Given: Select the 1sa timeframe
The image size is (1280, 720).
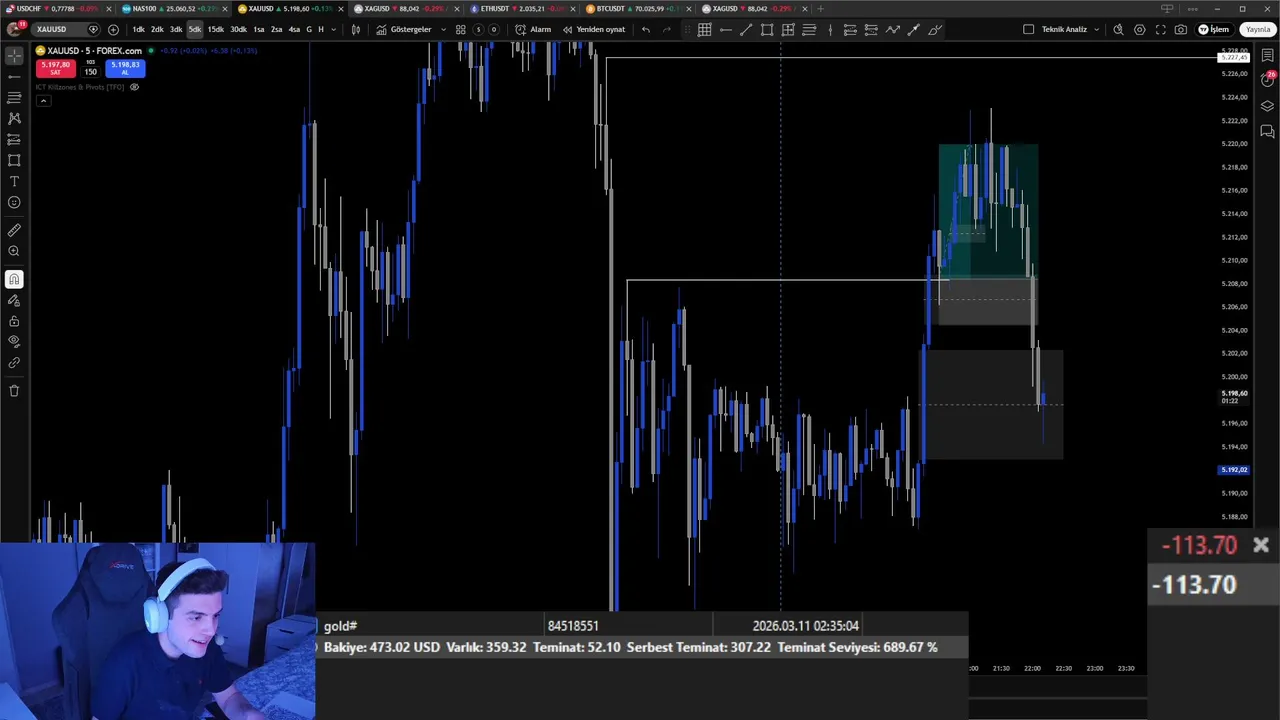Looking at the screenshot, I should pos(259,29).
